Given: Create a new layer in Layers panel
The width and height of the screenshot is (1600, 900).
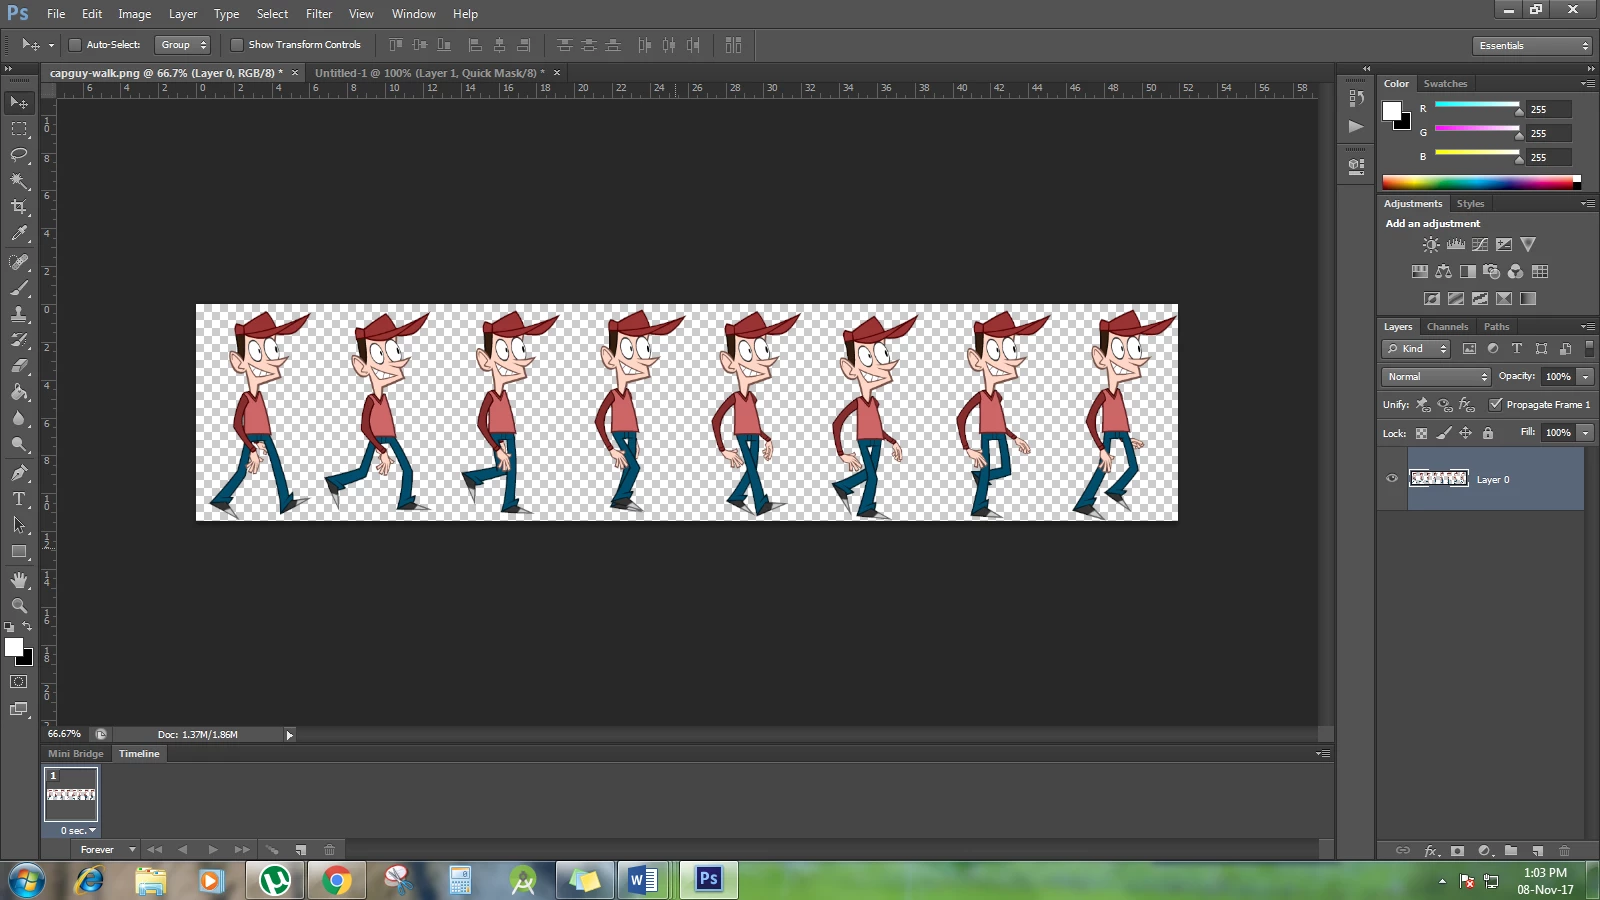Looking at the screenshot, I should click(1538, 851).
